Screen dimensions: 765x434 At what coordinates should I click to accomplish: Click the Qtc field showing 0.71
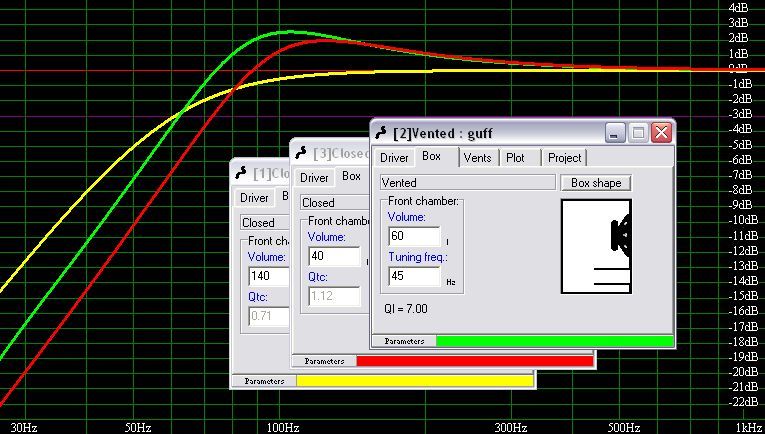point(269,316)
